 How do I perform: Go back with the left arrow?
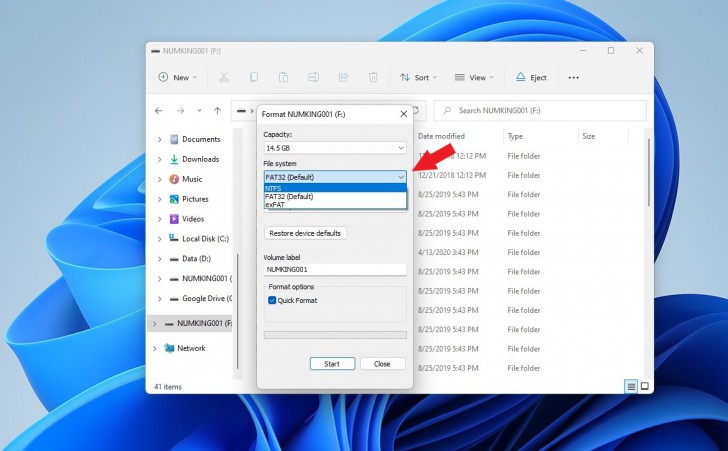(159, 111)
